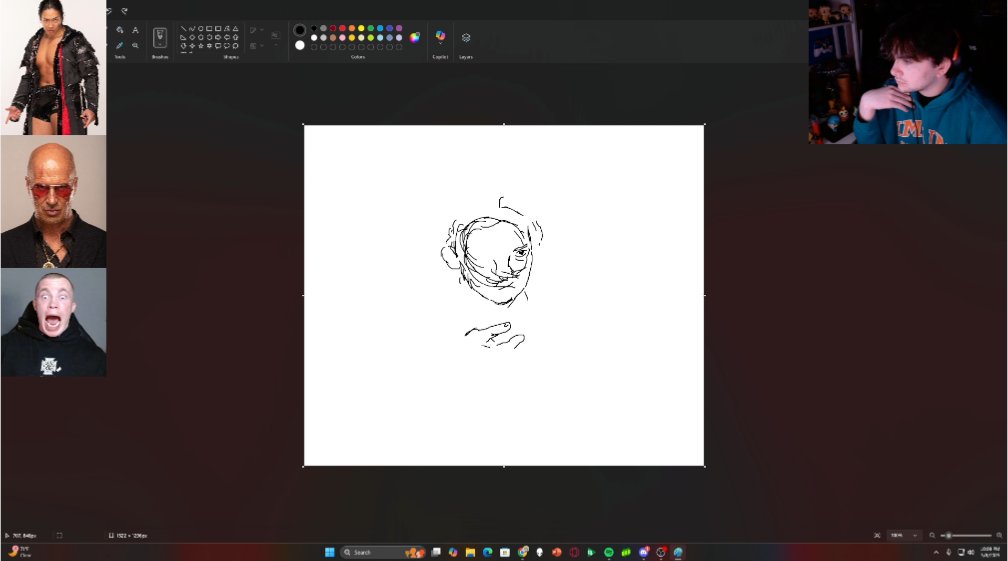1008x561 pixels.
Task: Open the Shape outline dropdown
Action: (x=256, y=30)
